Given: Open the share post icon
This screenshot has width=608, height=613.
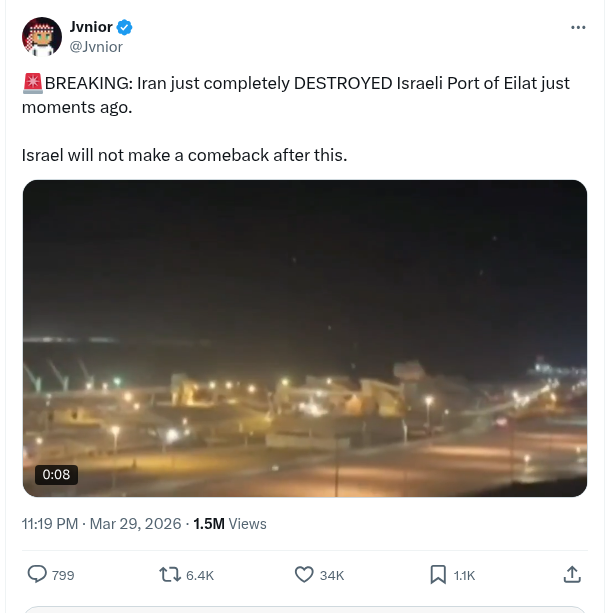Looking at the screenshot, I should pyautogui.click(x=572, y=574).
